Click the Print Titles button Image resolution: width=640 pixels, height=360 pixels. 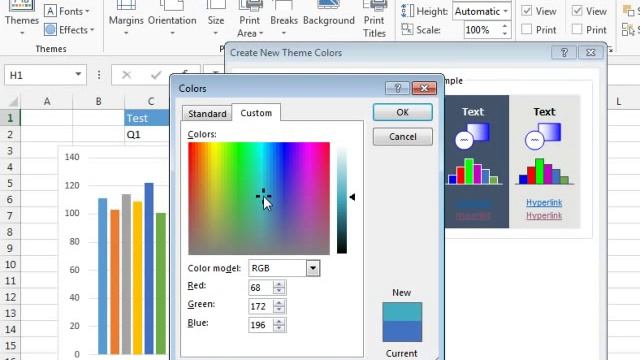click(374, 19)
